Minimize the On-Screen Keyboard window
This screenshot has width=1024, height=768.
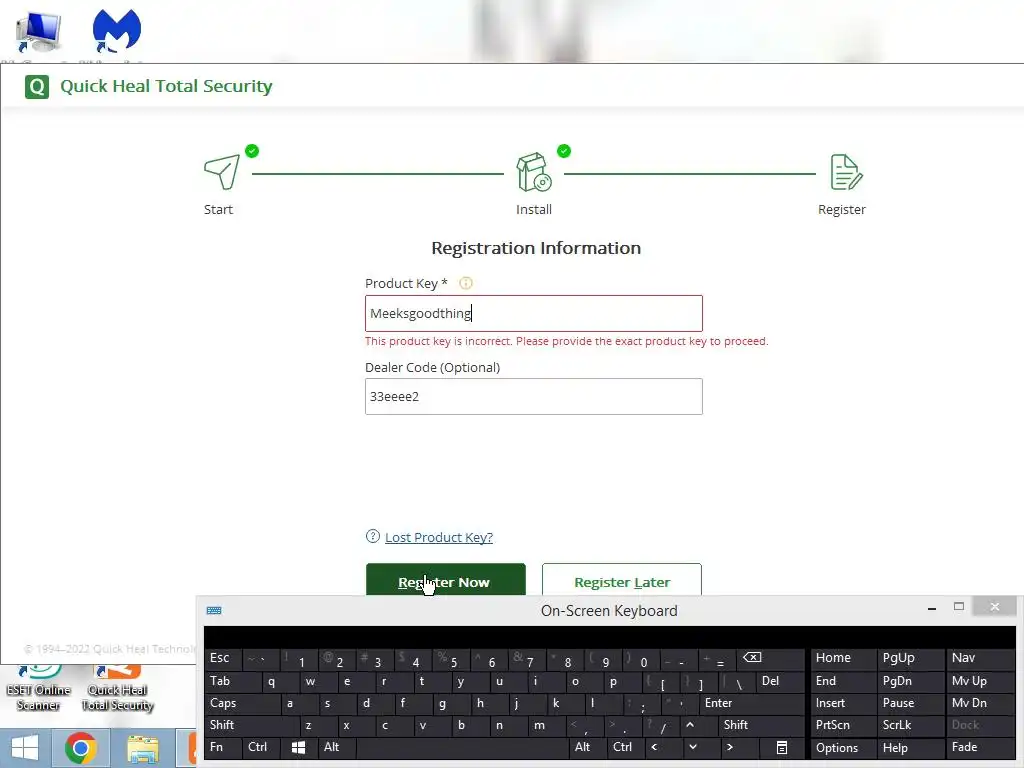932,608
